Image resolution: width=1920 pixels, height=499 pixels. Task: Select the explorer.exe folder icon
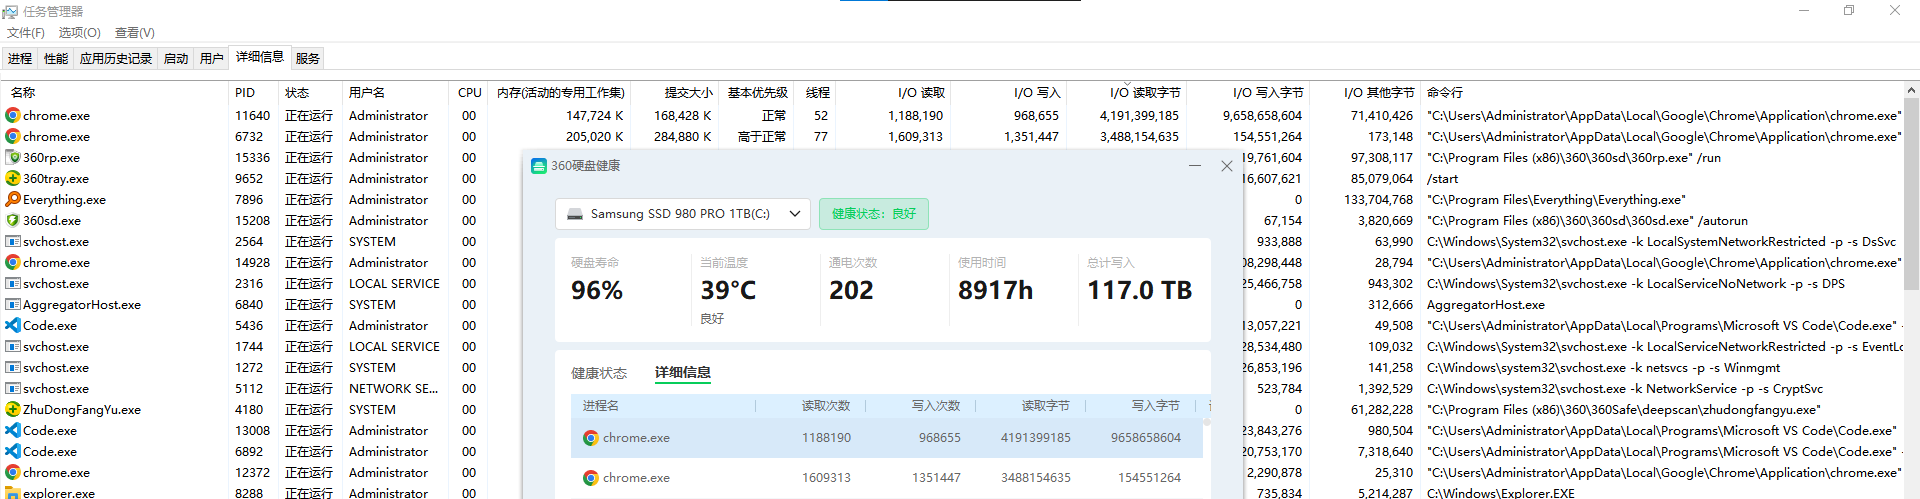point(13,493)
